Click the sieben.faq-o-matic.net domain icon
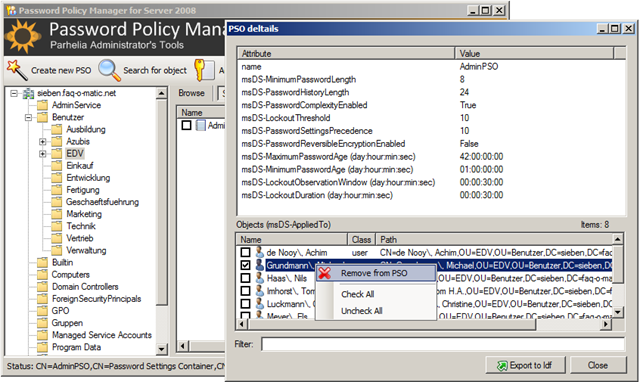Screen dimensions: 640x382 coord(28,93)
